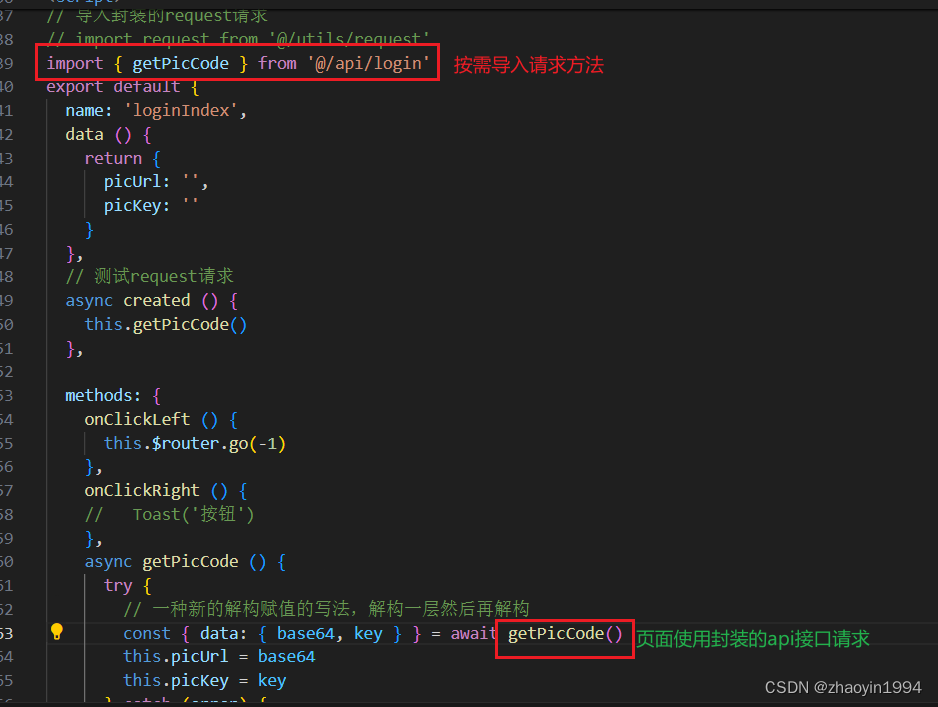Click the 'export default' statement
Viewport: 938px width, 707px height.
tap(114, 87)
